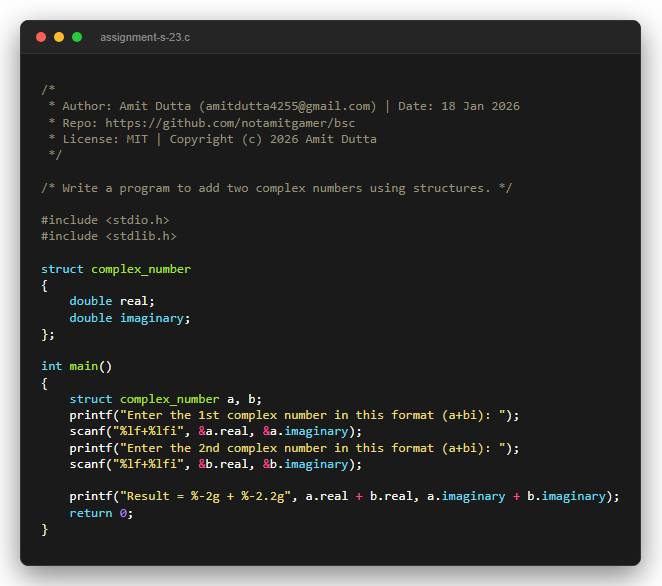Click the 'int main()' line
The height and width of the screenshot is (586, 662).
pyautogui.click(x=76, y=366)
